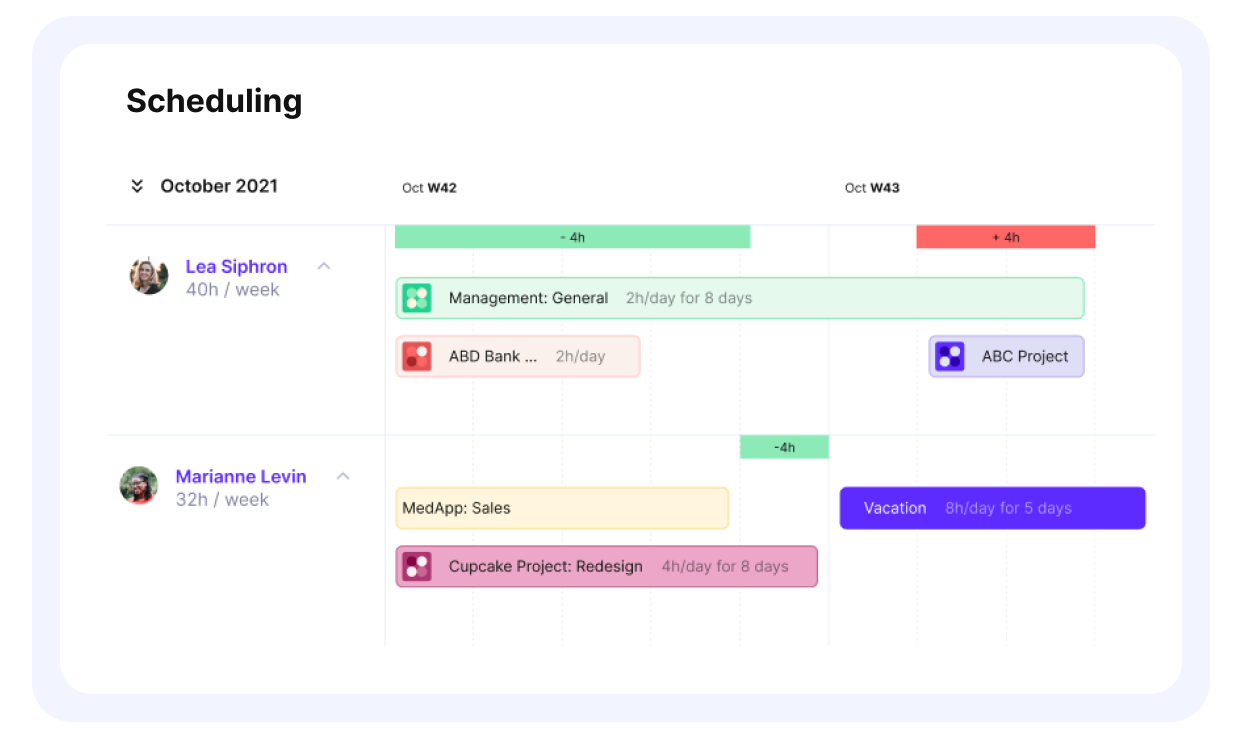Open Marianne Levin's profile name link
The width and height of the screenshot is (1240, 738).
click(241, 477)
